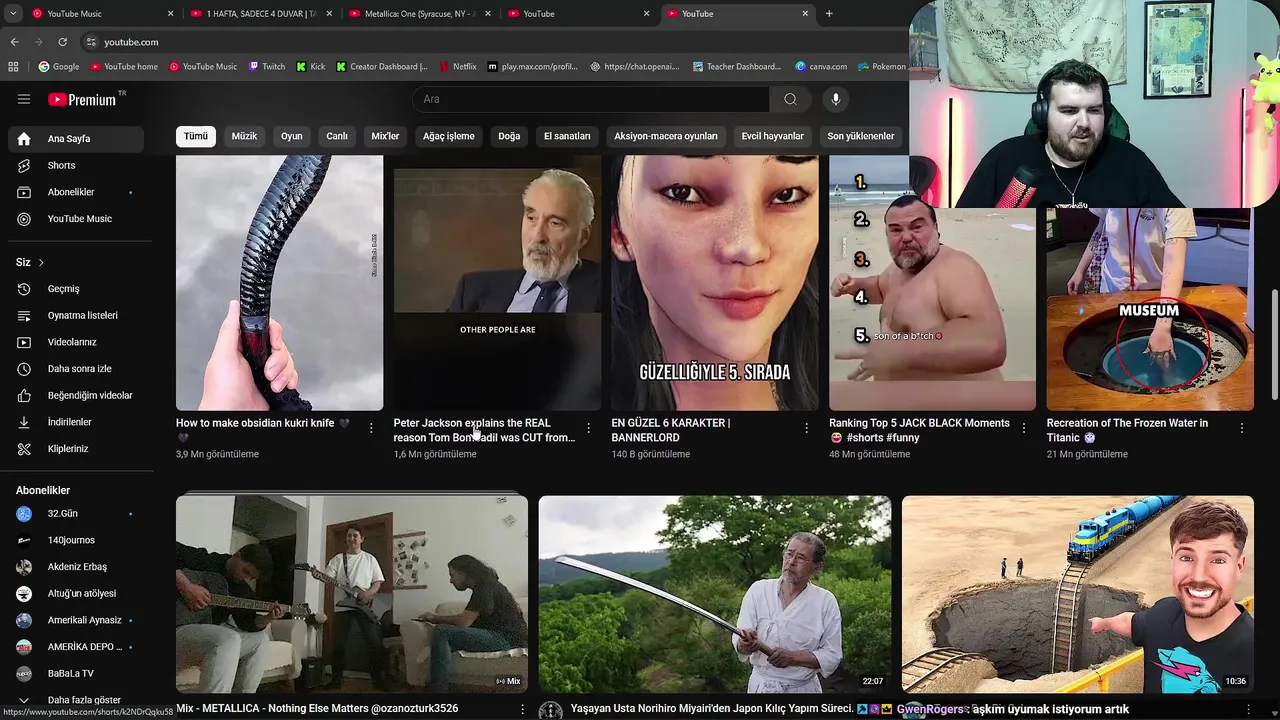
Task: Open options for BANNERLORD video
Action: click(806, 428)
